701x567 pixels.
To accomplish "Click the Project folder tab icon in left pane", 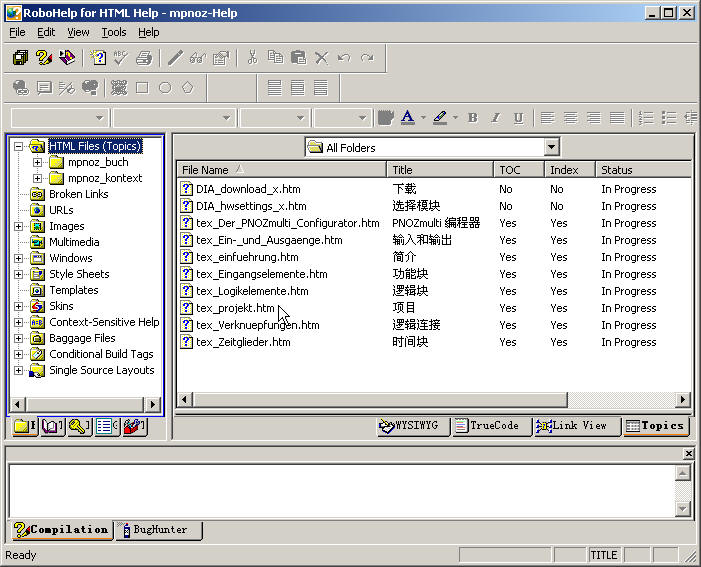I will [25, 426].
